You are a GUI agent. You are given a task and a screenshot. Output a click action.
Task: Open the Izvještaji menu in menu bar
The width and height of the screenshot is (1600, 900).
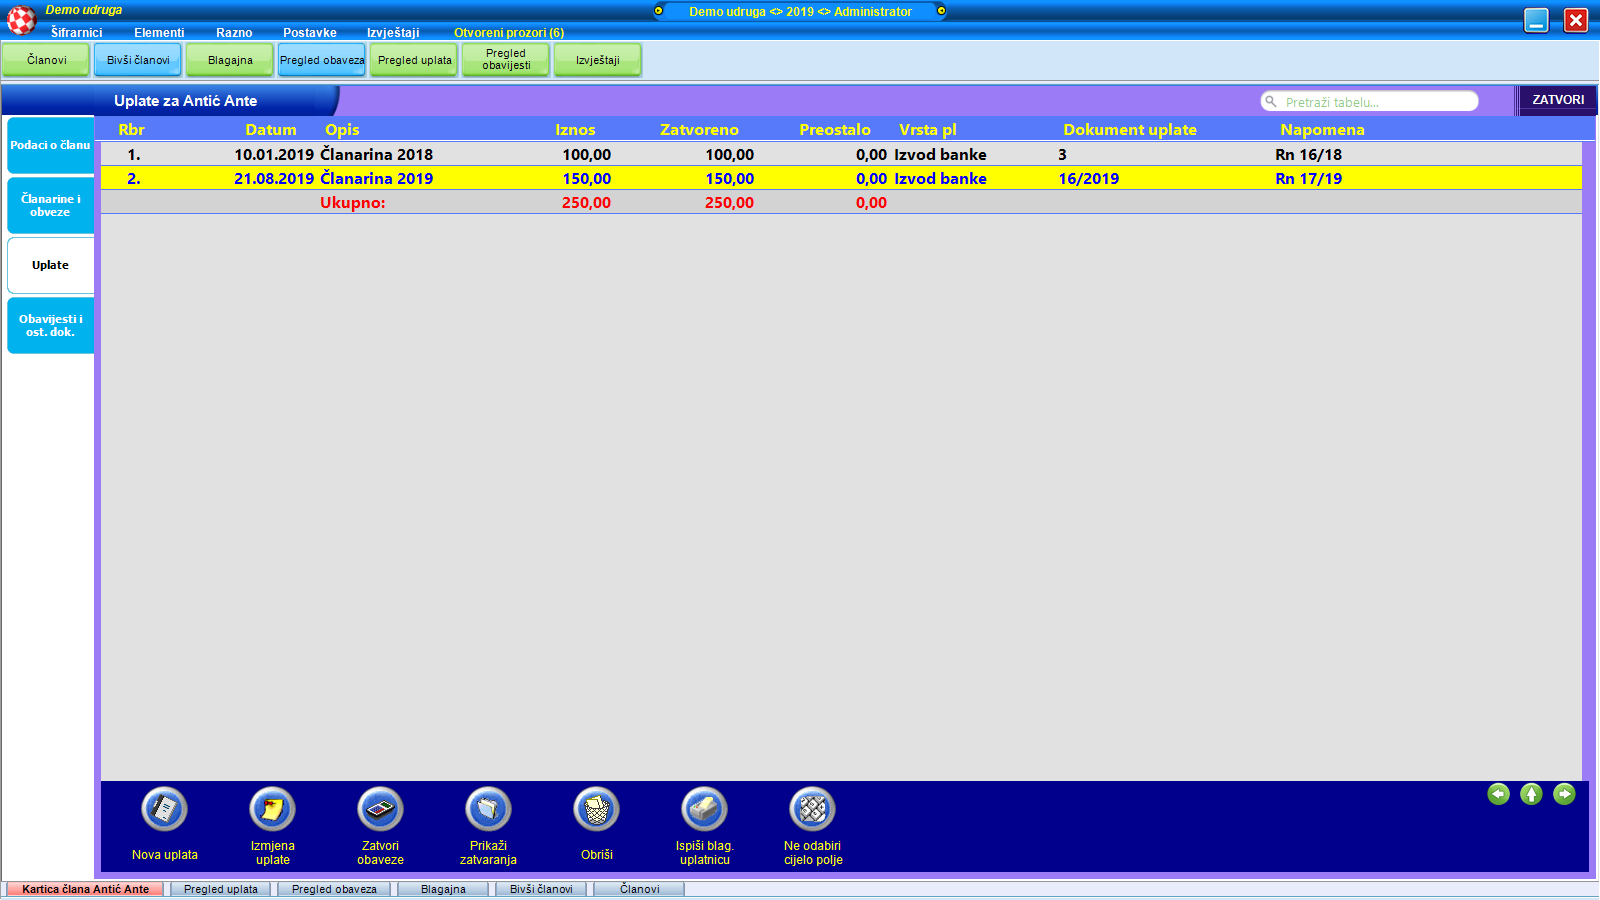(393, 33)
